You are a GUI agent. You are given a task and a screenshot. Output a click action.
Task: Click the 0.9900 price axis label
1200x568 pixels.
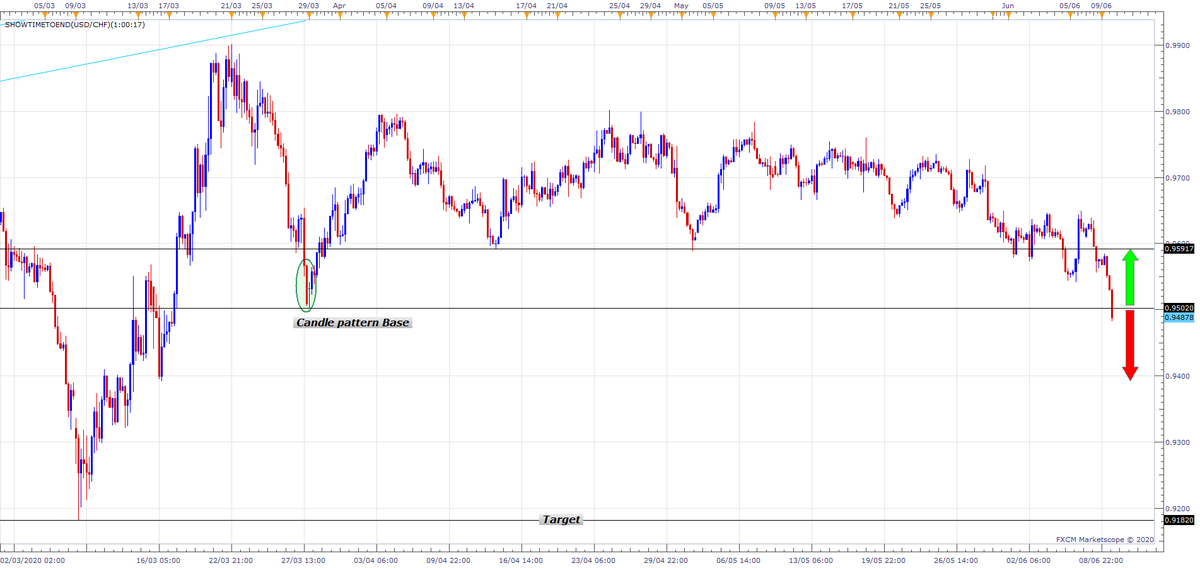1177,45
